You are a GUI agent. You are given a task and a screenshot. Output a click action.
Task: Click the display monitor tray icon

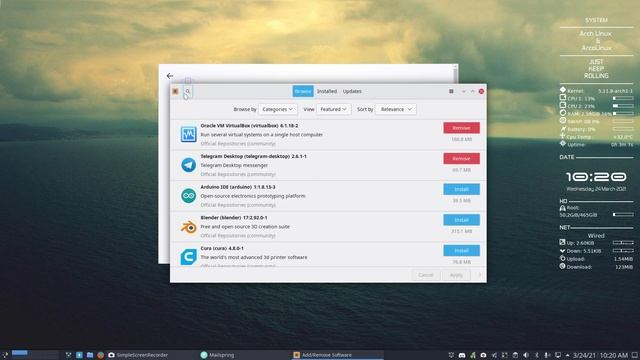click(558, 355)
